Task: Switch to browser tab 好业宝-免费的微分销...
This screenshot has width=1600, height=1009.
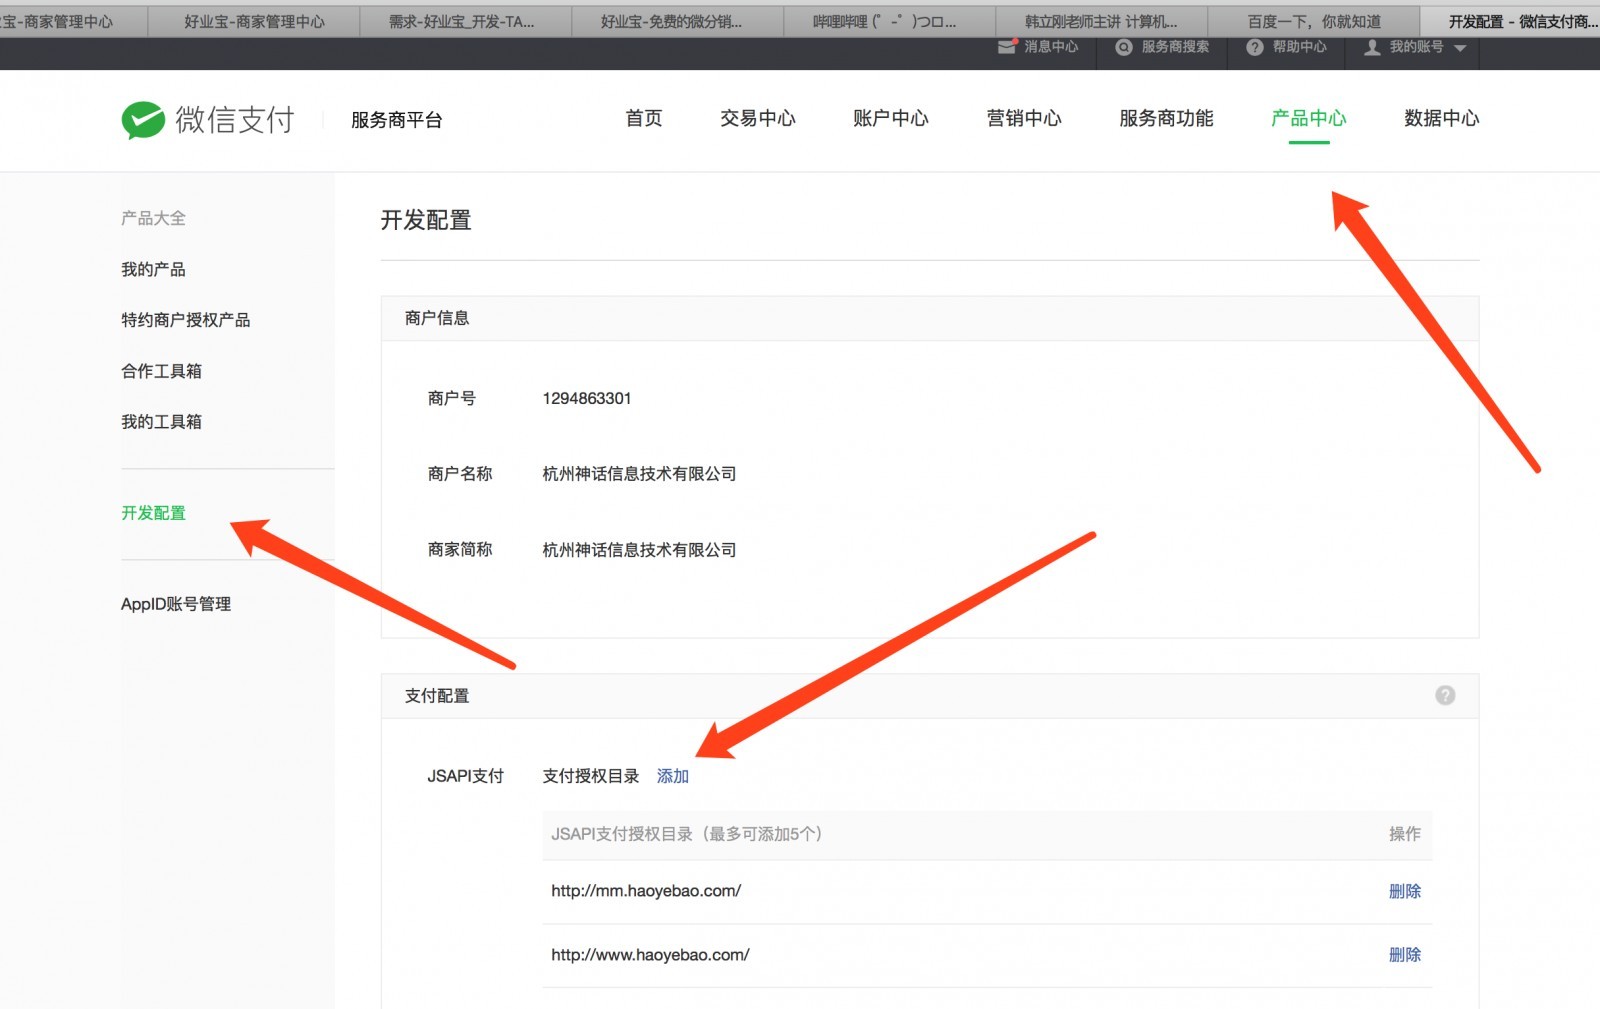Action: point(677,21)
